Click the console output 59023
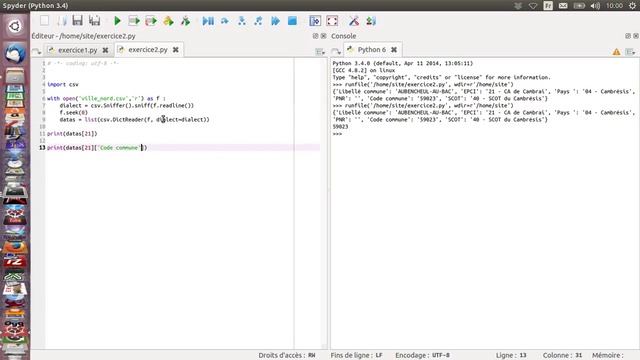 (340, 127)
